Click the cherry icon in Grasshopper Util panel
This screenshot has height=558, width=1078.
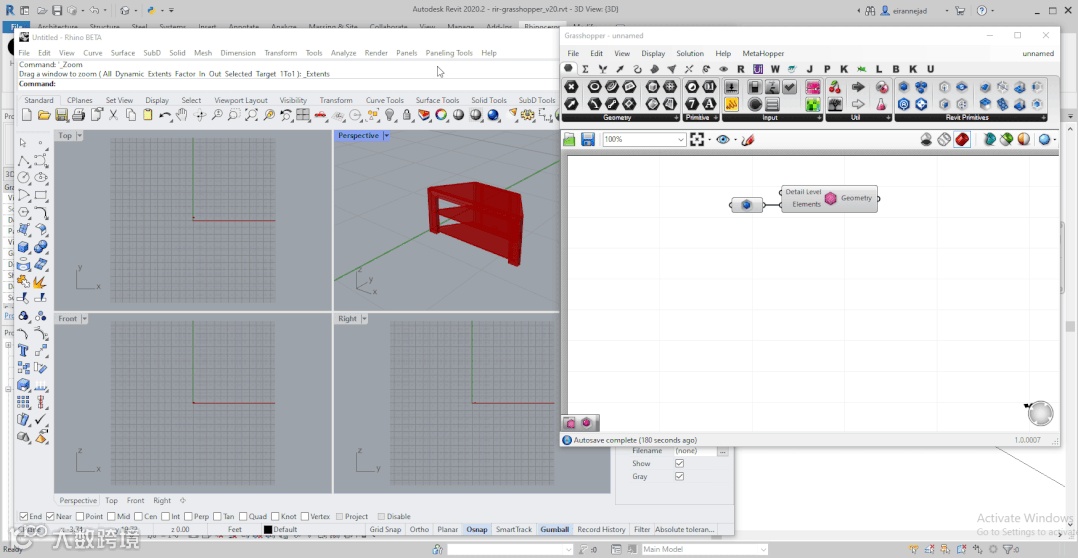point(835,87)
